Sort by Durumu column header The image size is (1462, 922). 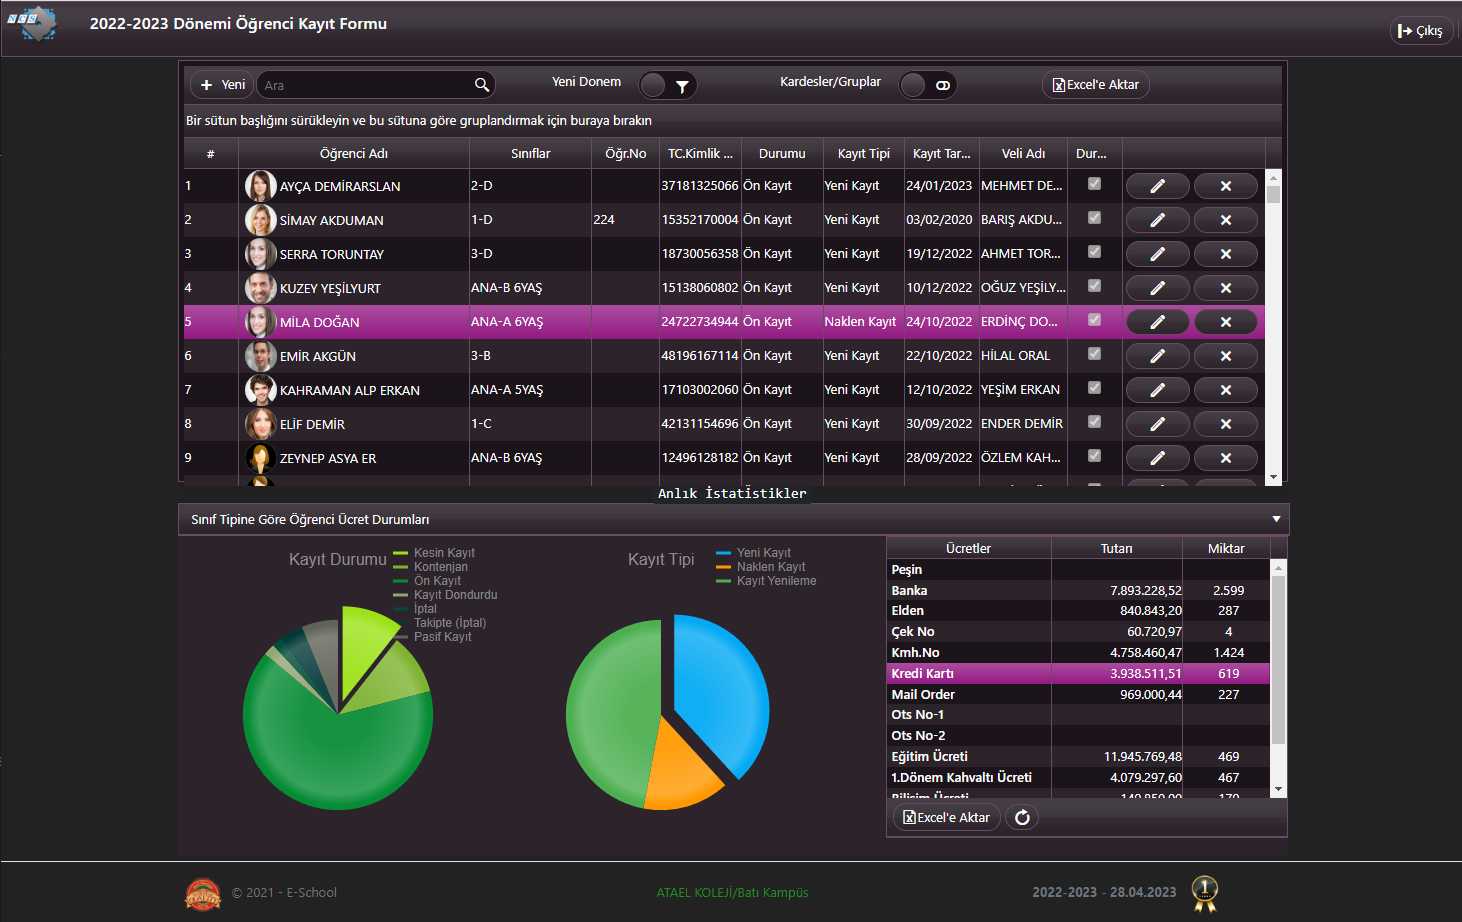click(x=782, y=153)
